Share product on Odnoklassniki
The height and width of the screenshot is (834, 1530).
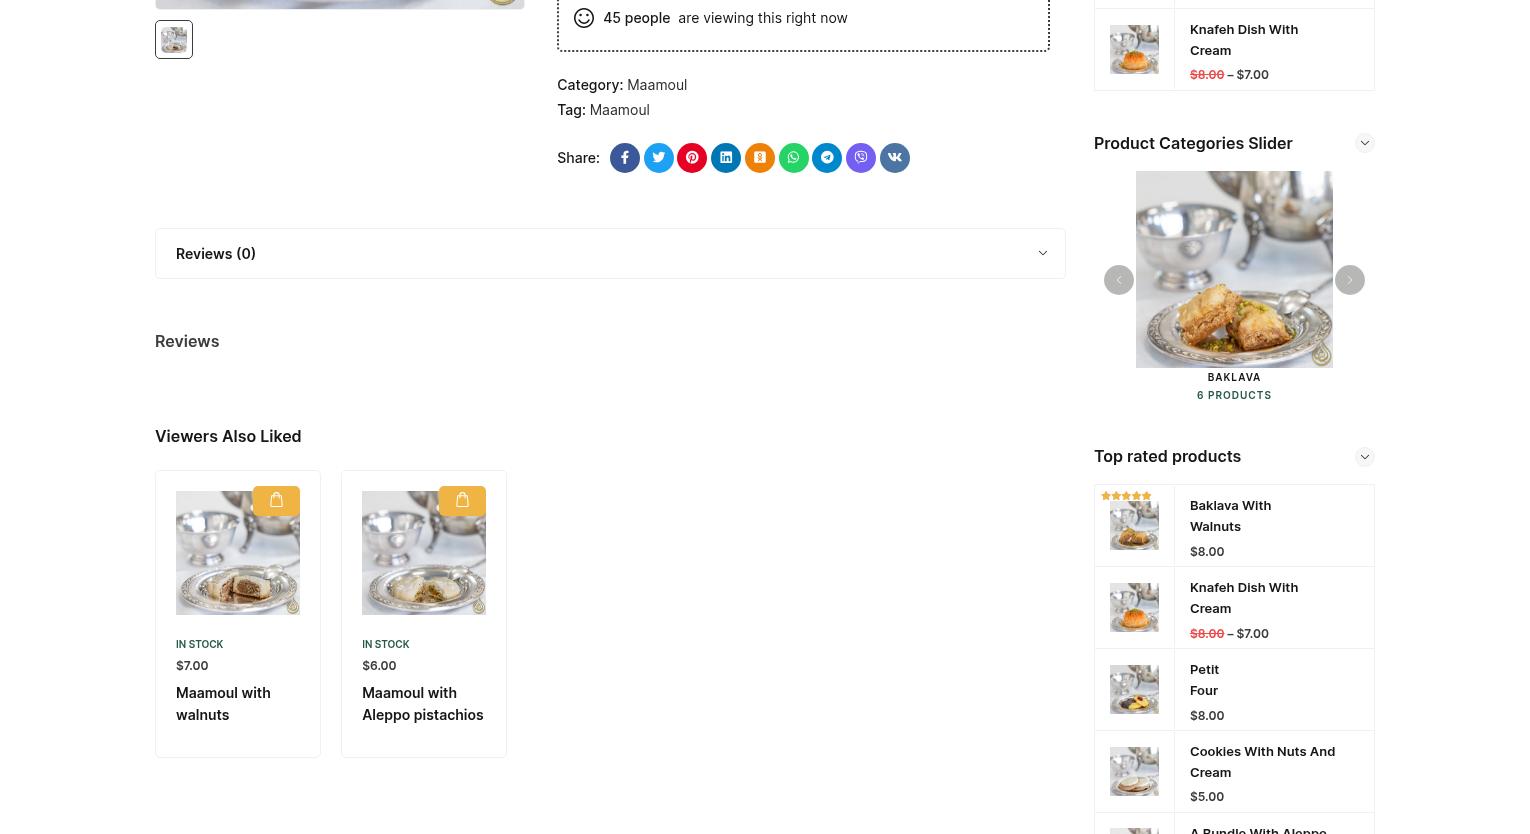pos(760,158)
